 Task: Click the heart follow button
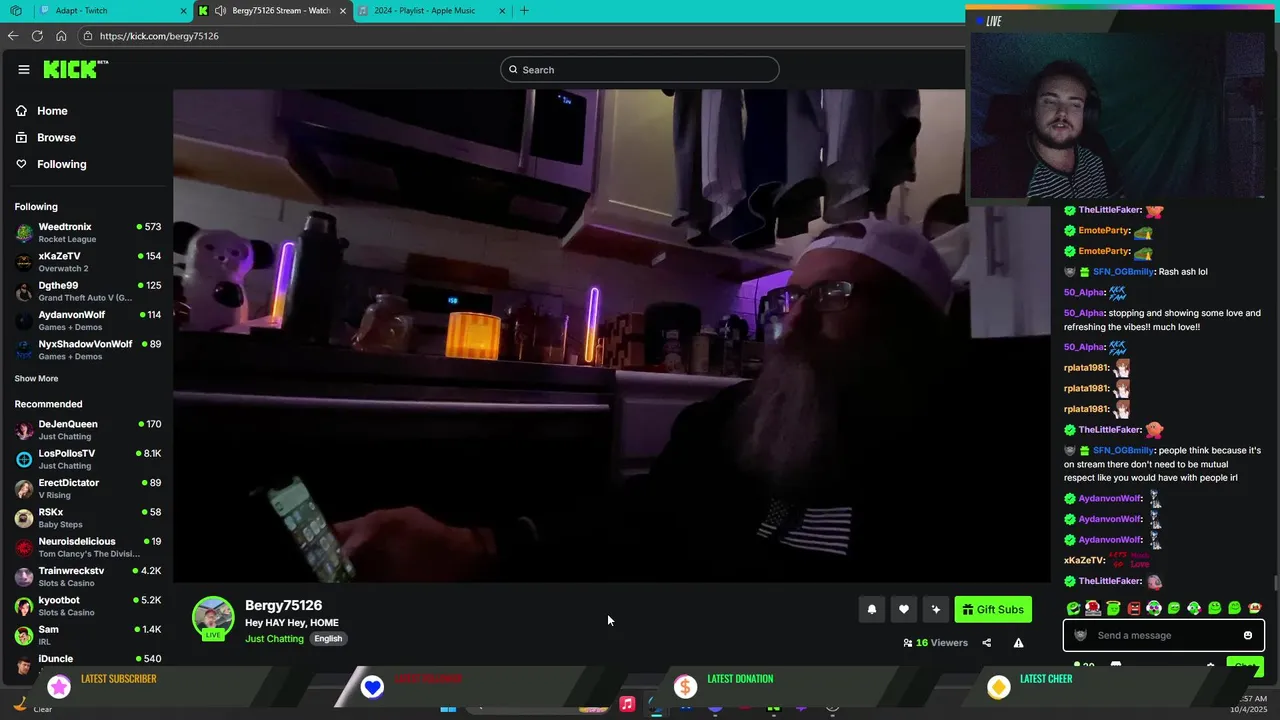[x=904, y=609]
